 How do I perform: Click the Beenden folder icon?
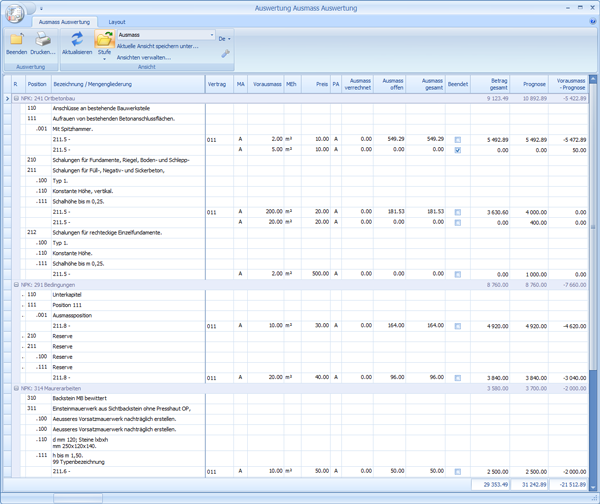[x=16, y=39]
